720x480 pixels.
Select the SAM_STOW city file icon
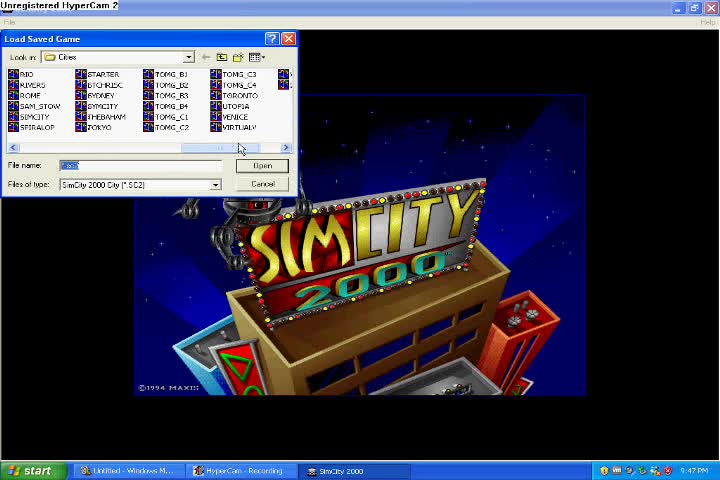tap(13, 106)
